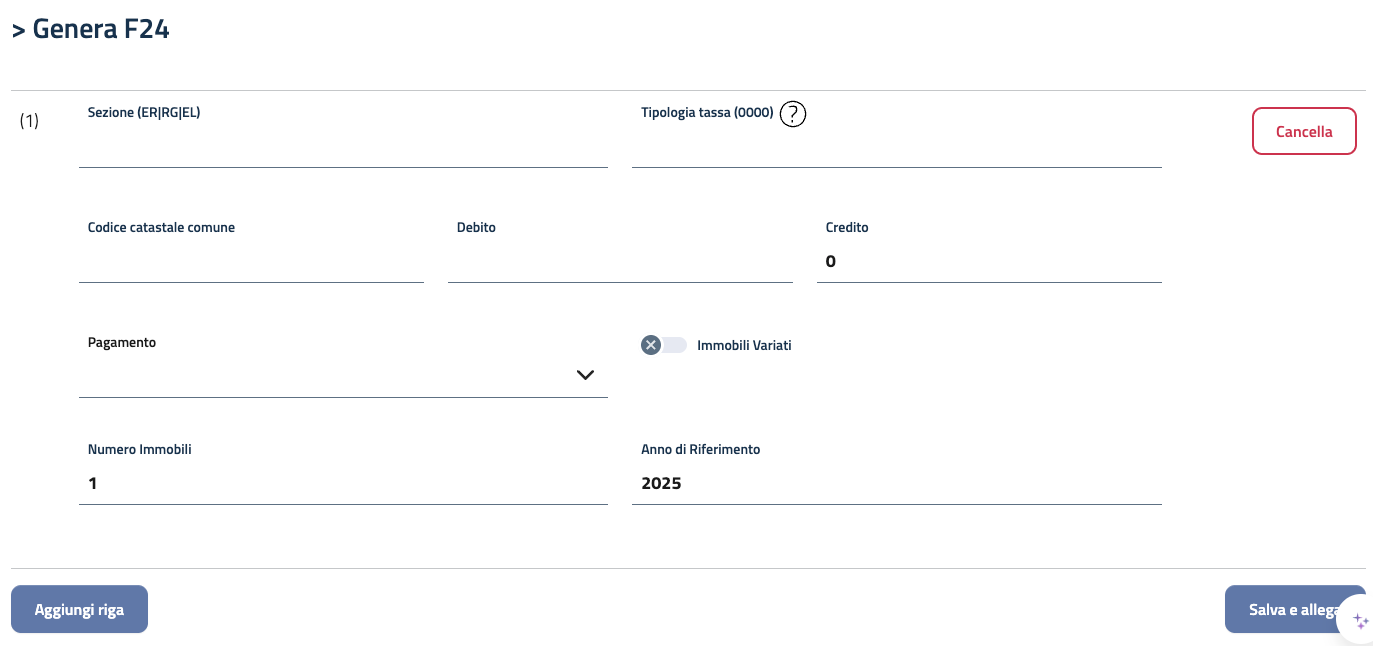The width and height of the screenshot is (1373, 646).
Task: Toggle the Immobili Variati switch
Action: coord(664,345)
